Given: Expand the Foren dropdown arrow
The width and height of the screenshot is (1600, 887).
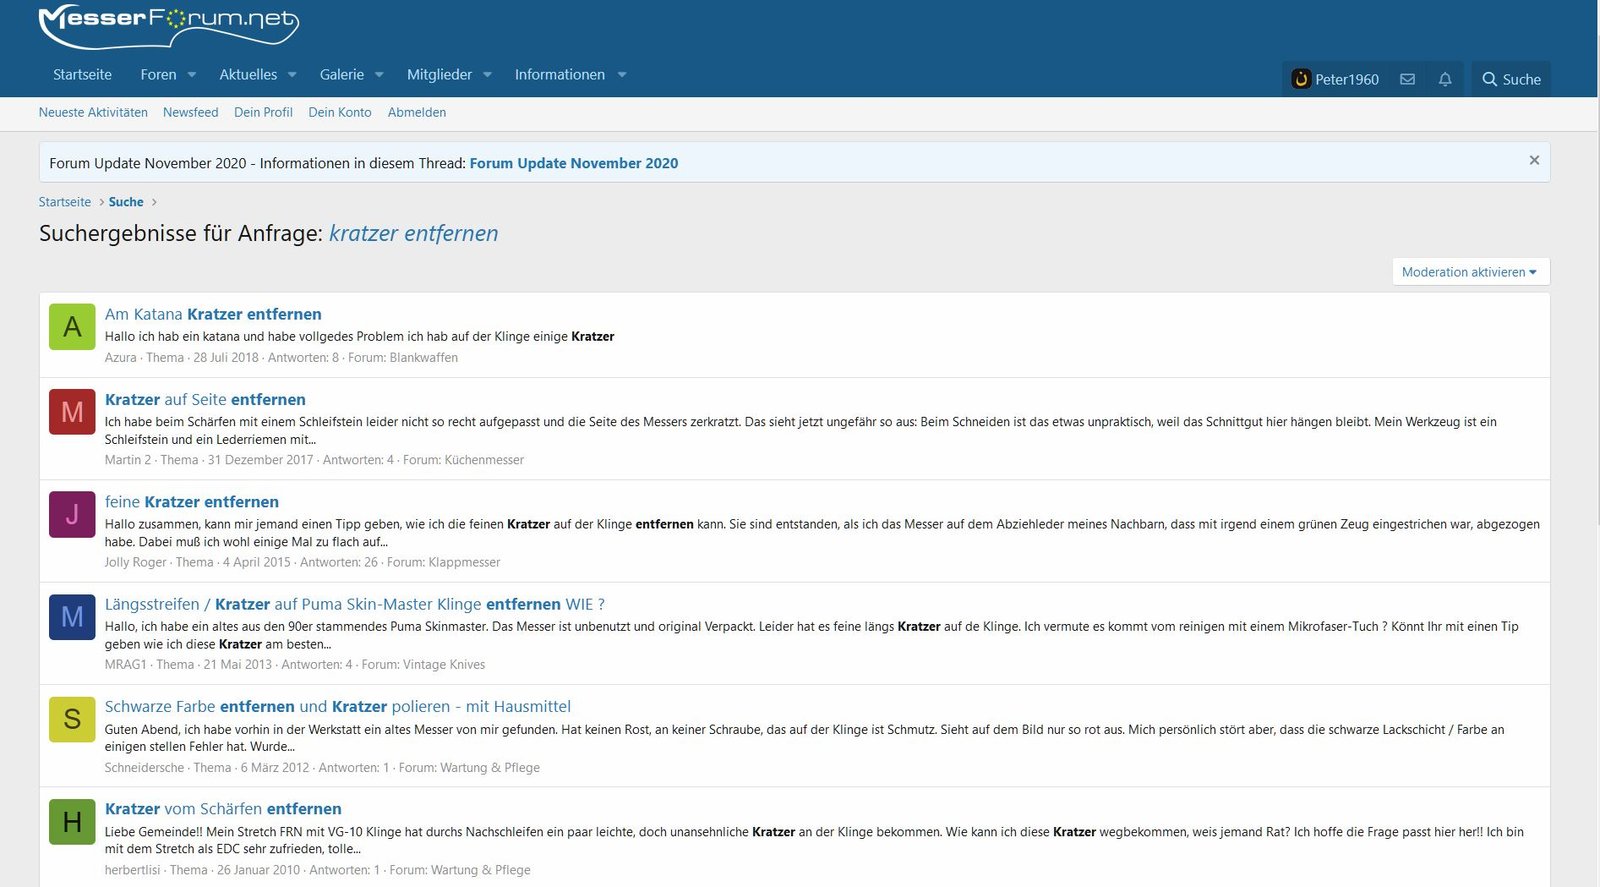Looking at the screenshot, I should click(192, 75).
